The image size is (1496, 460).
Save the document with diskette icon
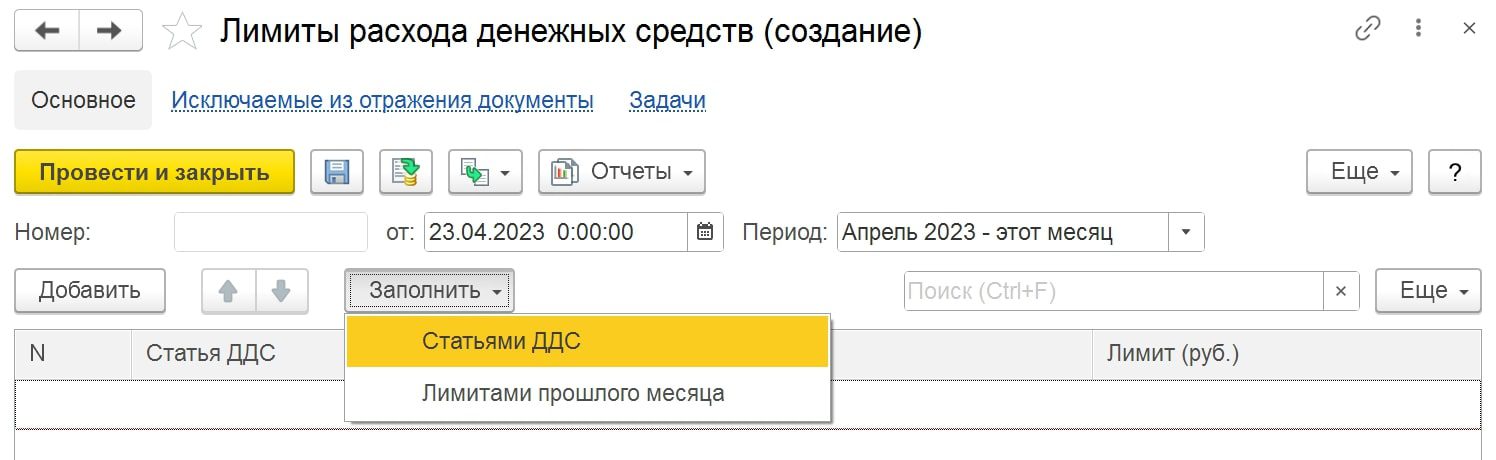(337, 172)
